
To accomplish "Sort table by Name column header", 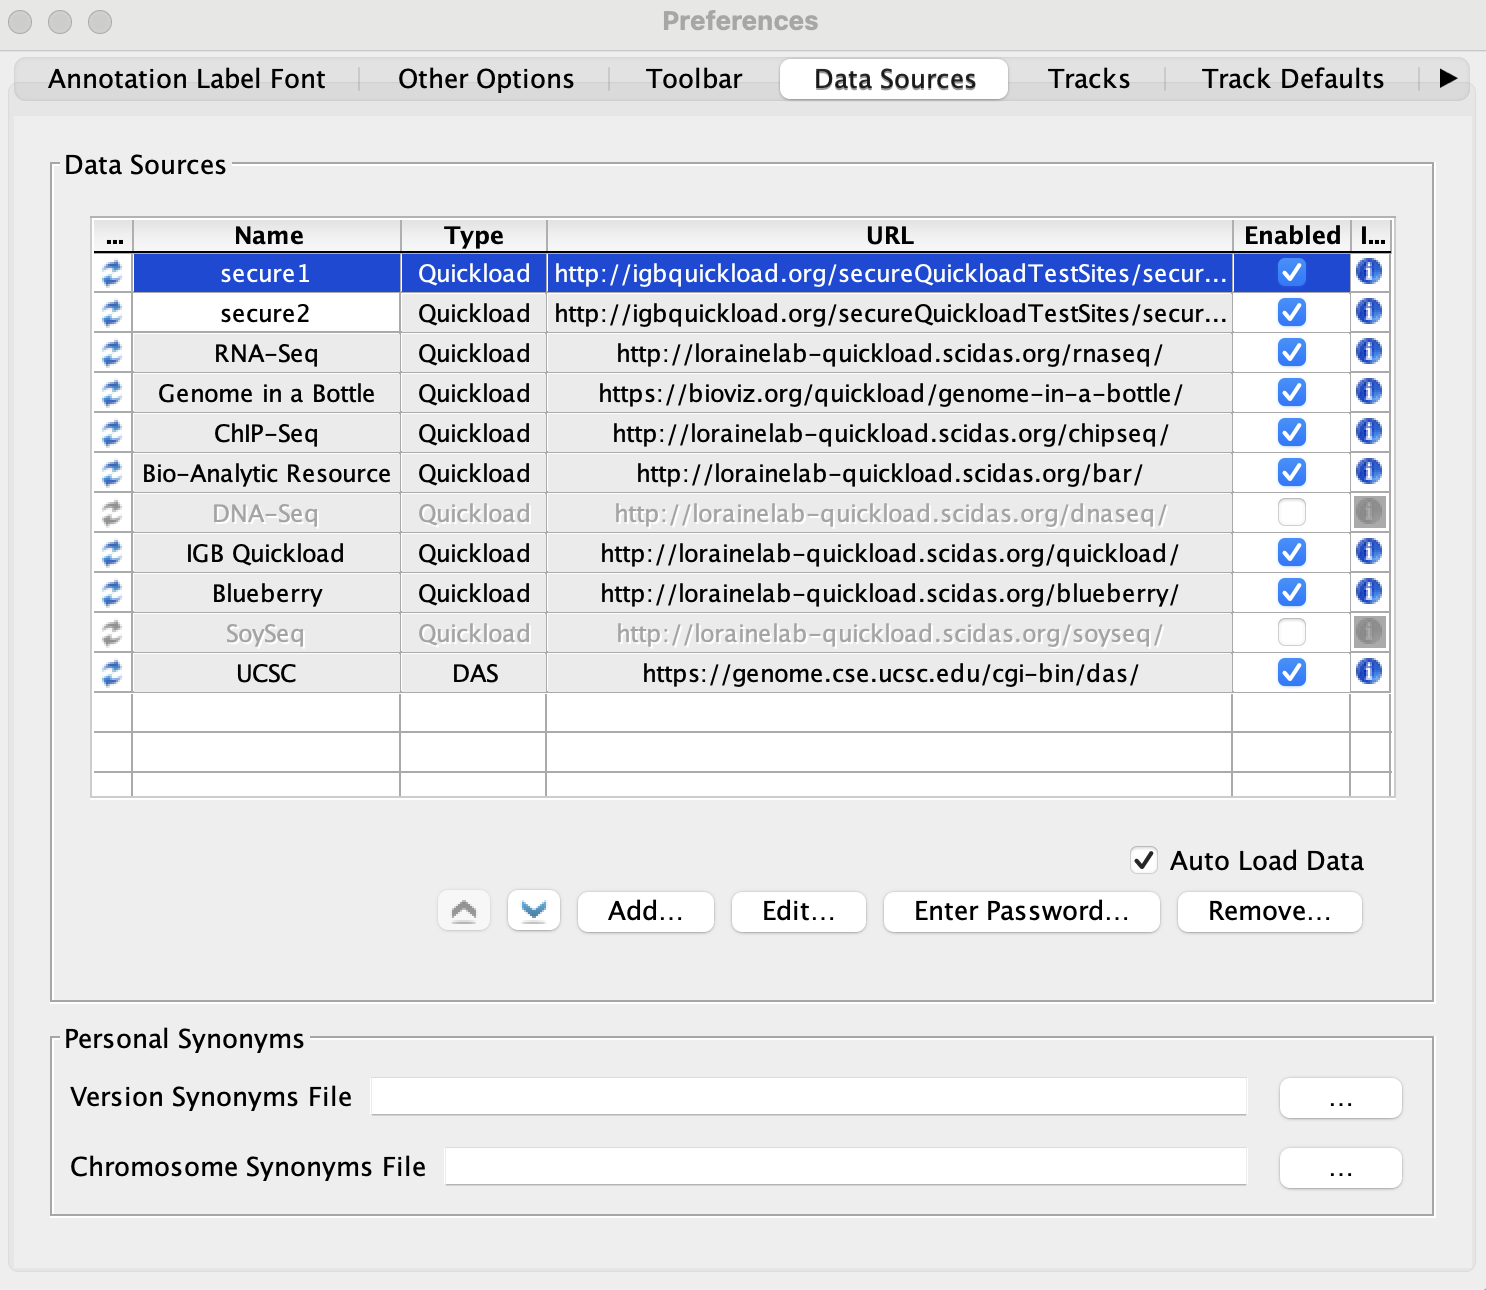I will tap(267, 235).
